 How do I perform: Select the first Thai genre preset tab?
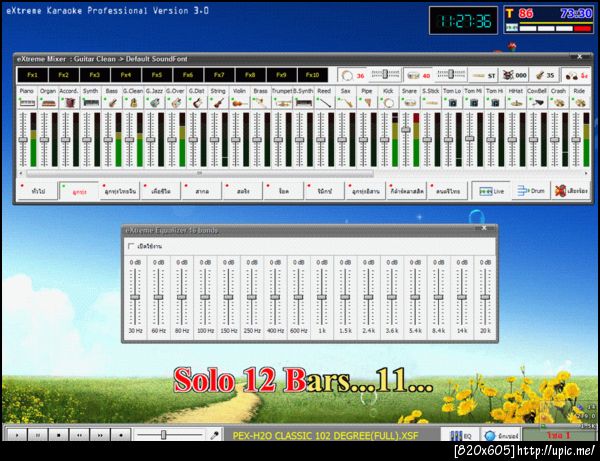pos(38,191)
